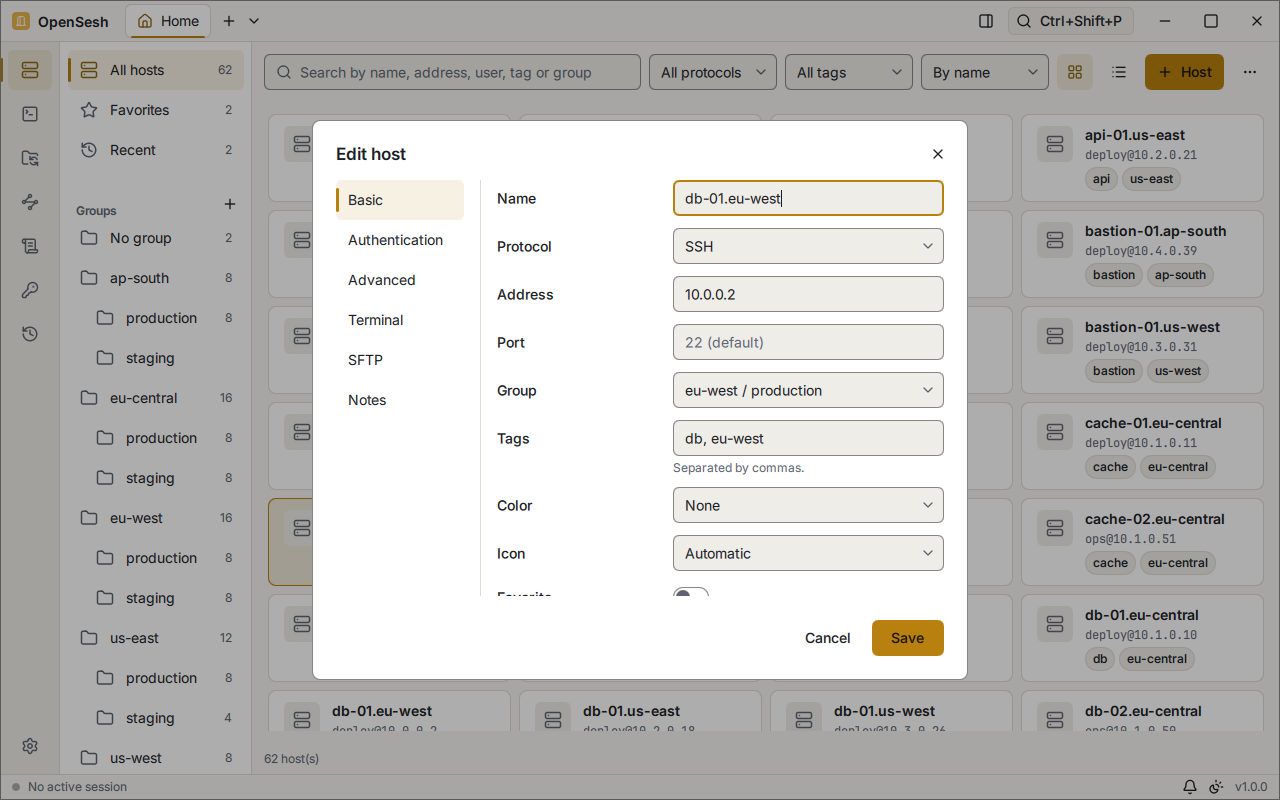Click the add group plus icon

pyautogui.click(x=229, y=204)
